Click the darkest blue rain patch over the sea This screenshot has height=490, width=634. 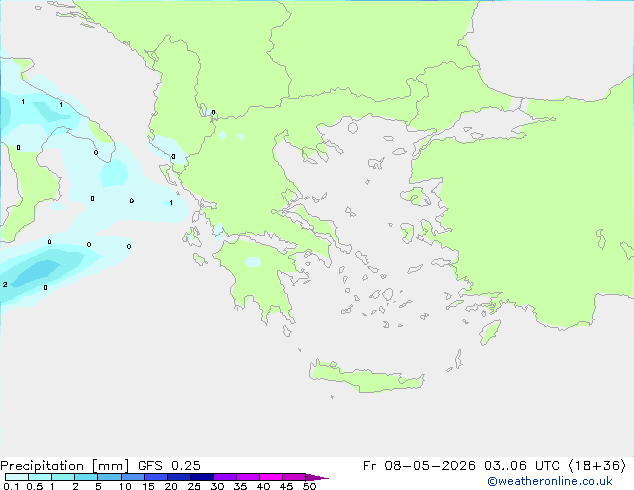coord(38,272)
